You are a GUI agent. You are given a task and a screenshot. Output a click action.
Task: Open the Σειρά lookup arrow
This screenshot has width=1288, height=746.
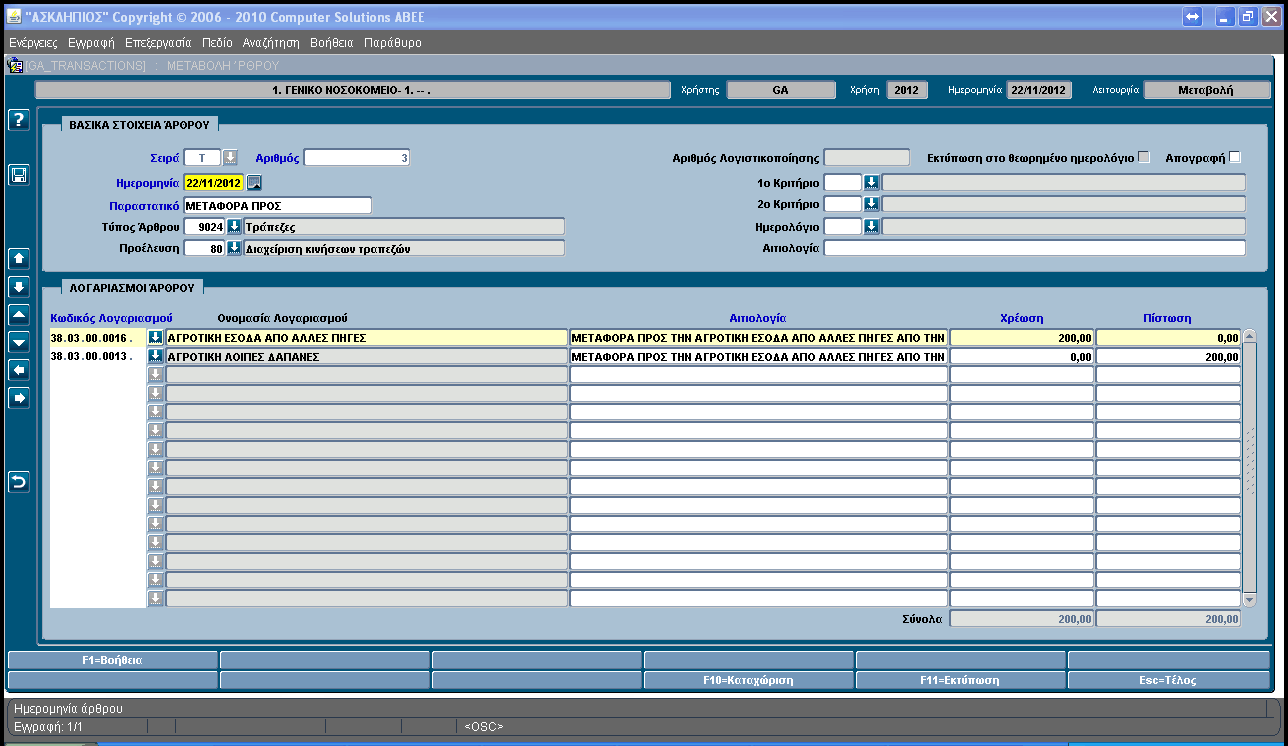[x=230, y=157]
